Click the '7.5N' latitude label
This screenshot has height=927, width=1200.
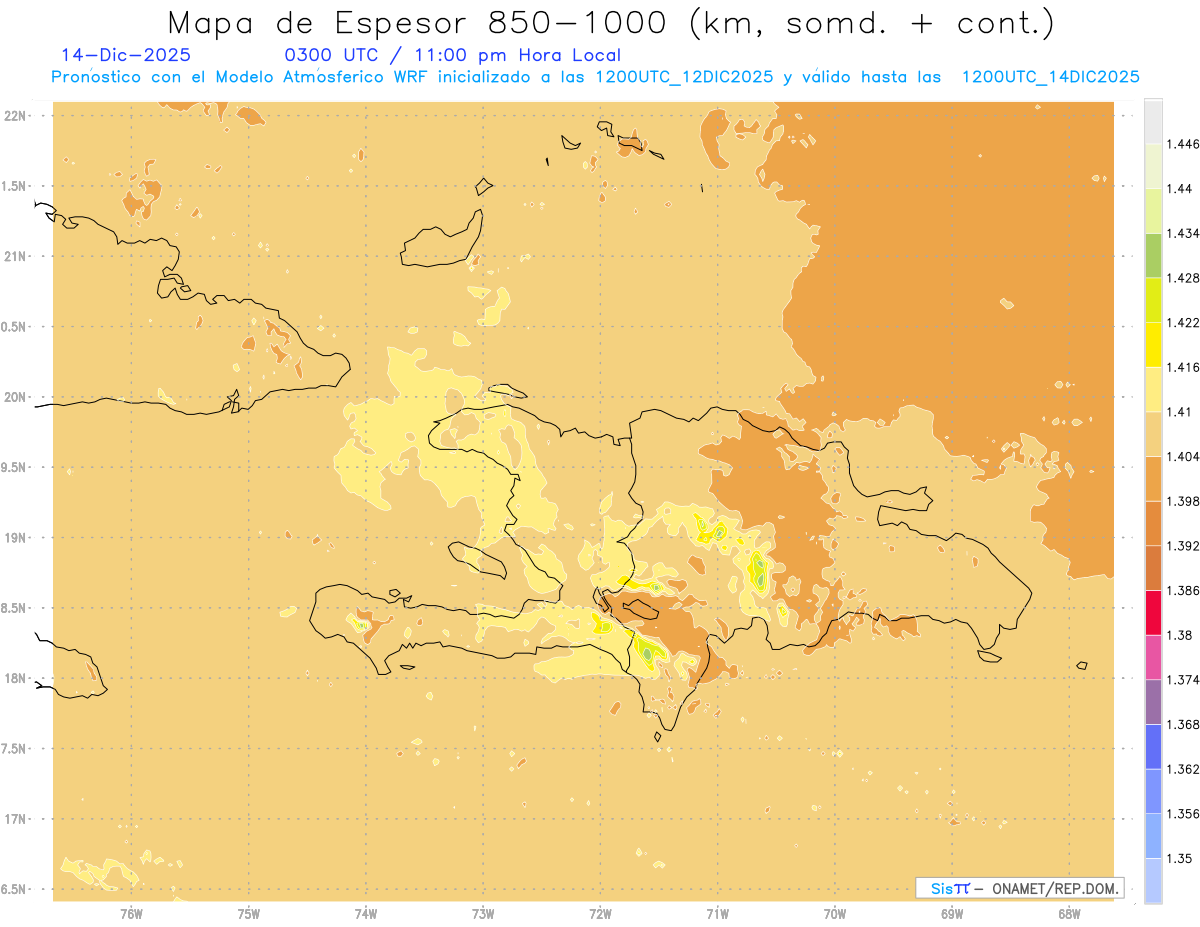pos(15,749)
